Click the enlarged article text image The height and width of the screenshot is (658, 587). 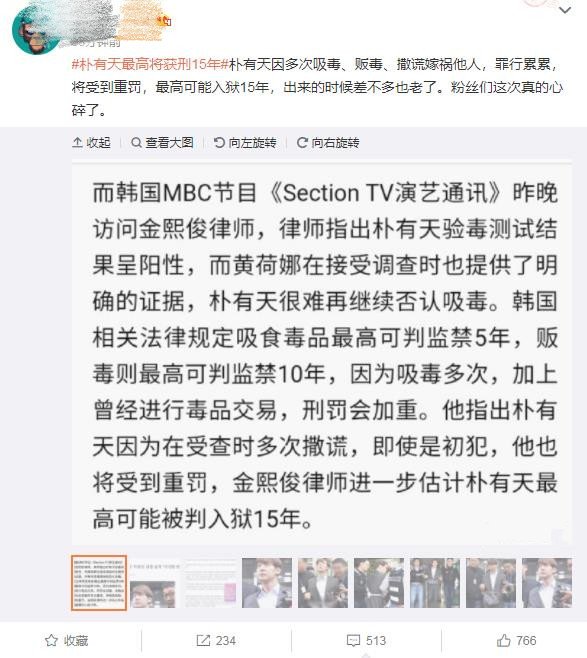[322, 355]
